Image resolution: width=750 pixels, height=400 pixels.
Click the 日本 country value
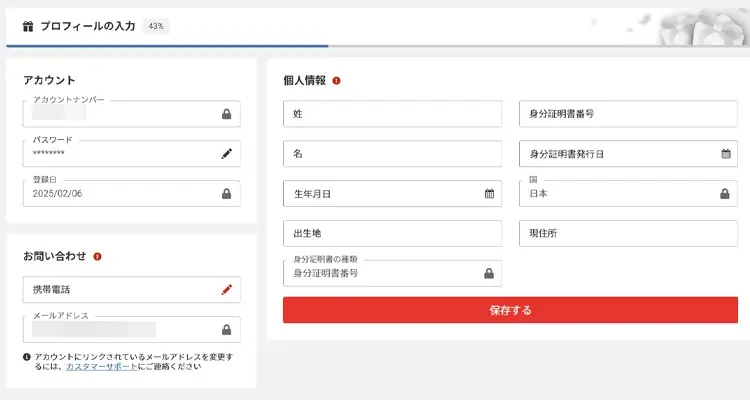[x=538, y=194]
